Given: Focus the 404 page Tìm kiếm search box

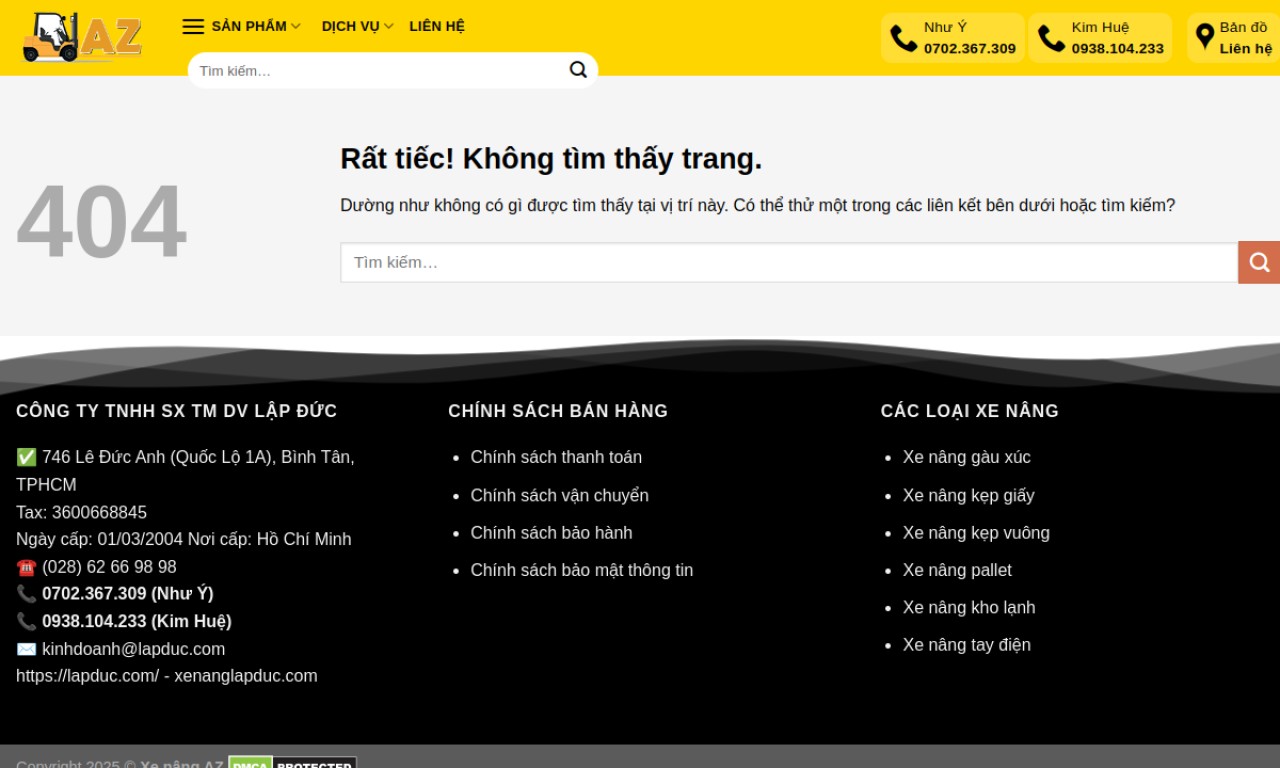Looking at the screenshot, I should point(789,262).
